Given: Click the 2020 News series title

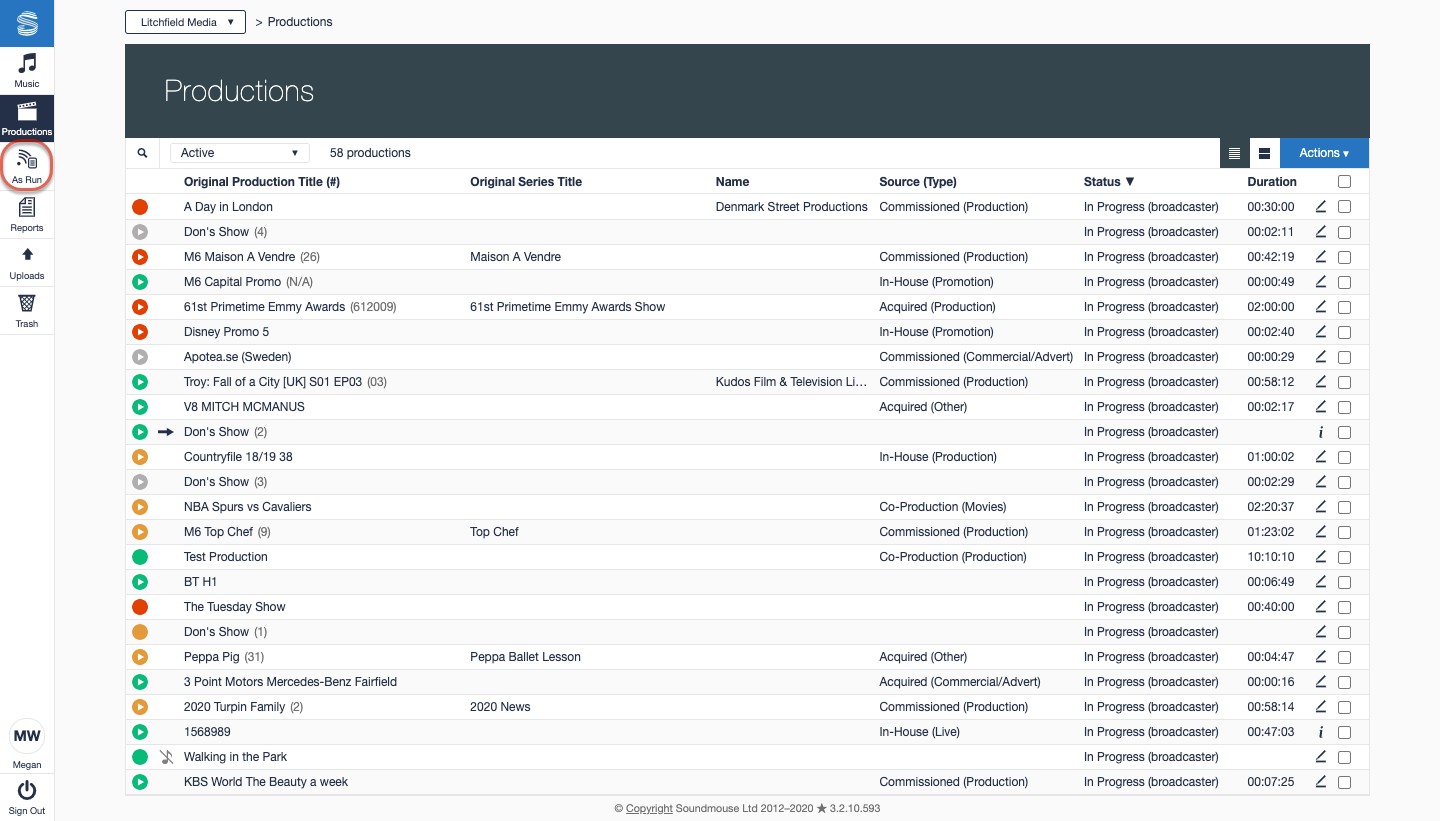Looking at the screenshot, I should click(x=500, y=707).
